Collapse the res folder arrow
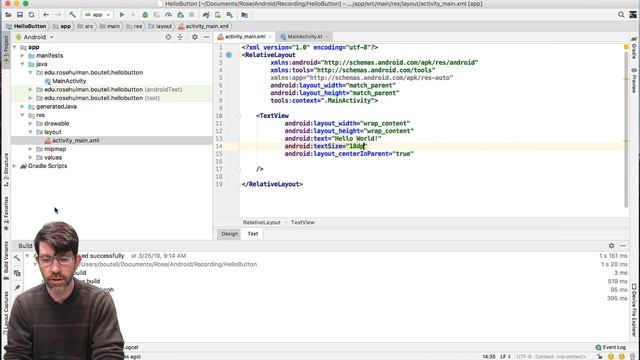640x360 pixels. [22, 115]
